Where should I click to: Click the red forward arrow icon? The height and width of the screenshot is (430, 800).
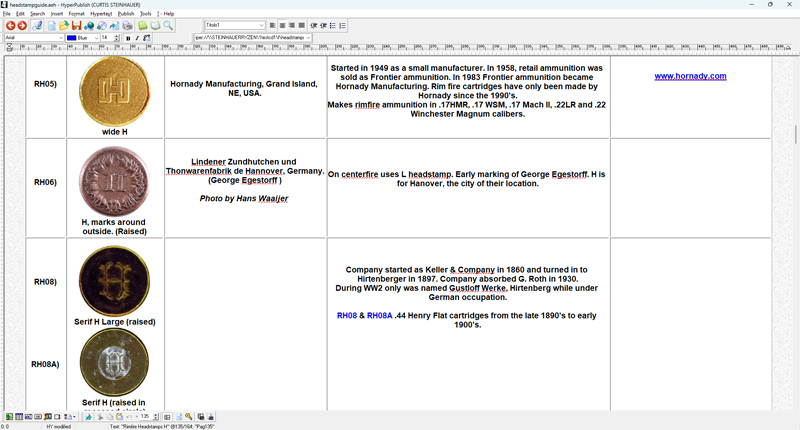tap(22, 26)
